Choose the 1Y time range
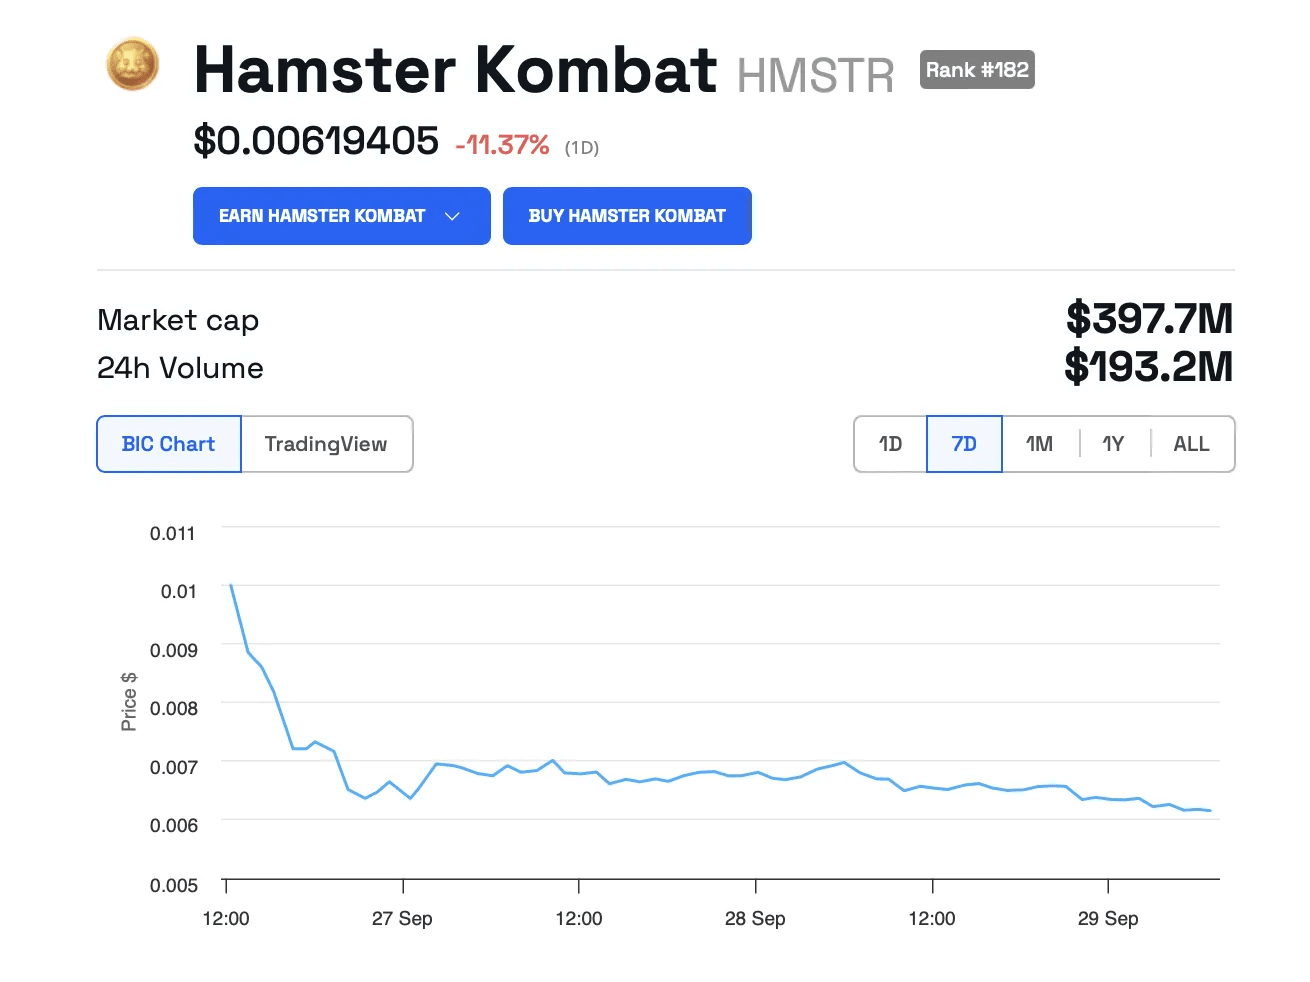This screenshot has height=982, width=1310. (x=1113, y=444)
